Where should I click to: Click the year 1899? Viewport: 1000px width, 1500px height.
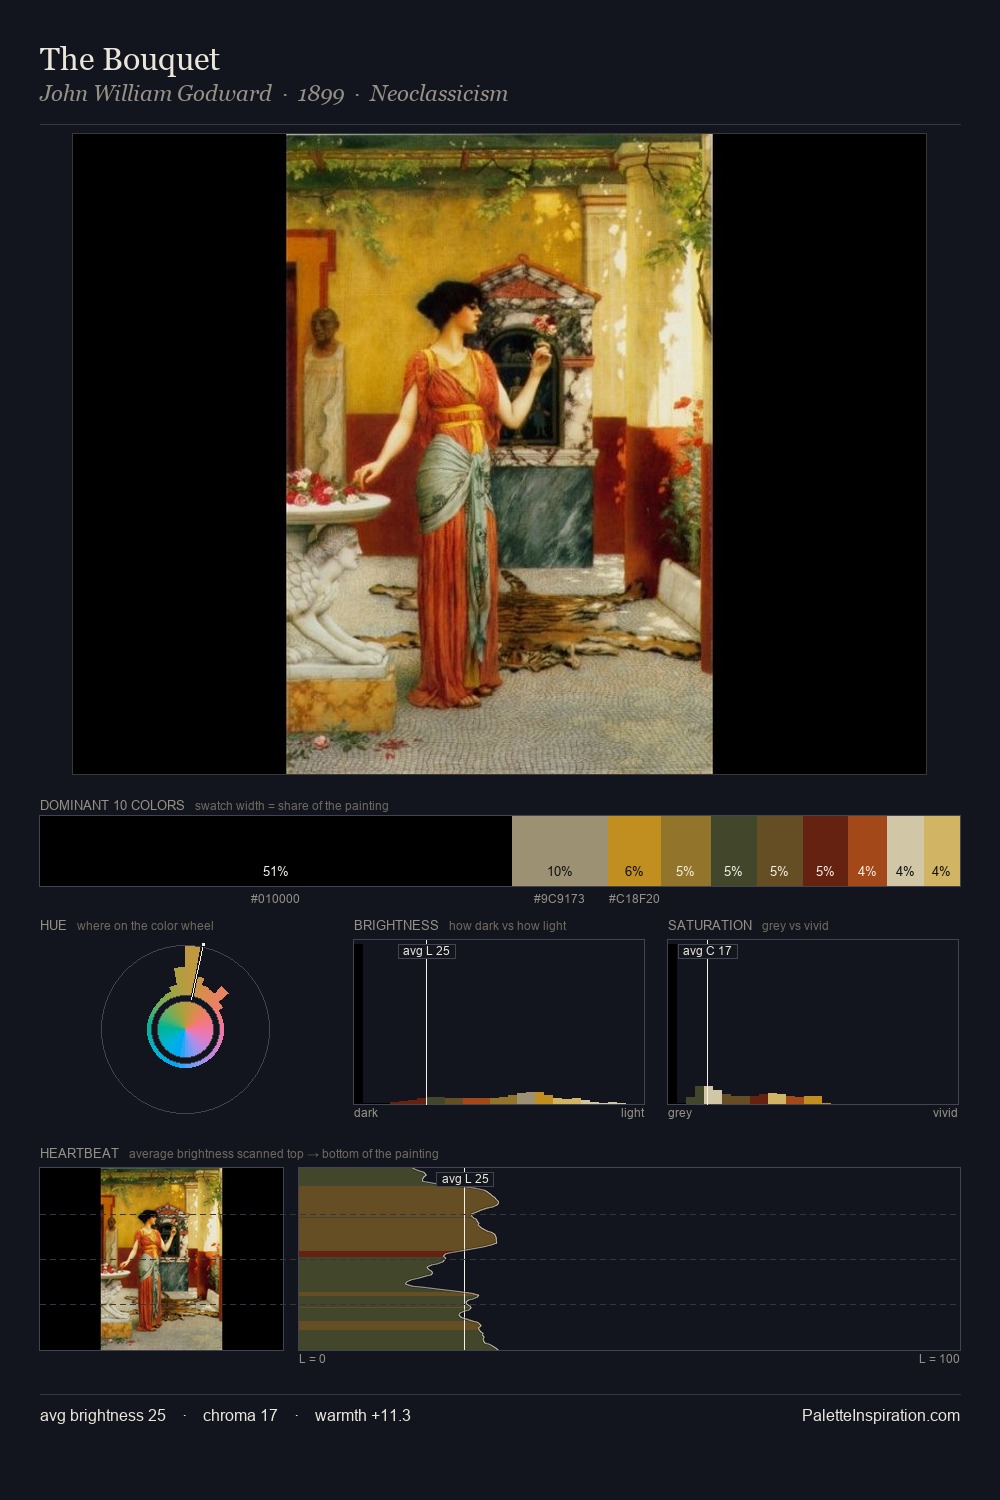tap(321, 94)
